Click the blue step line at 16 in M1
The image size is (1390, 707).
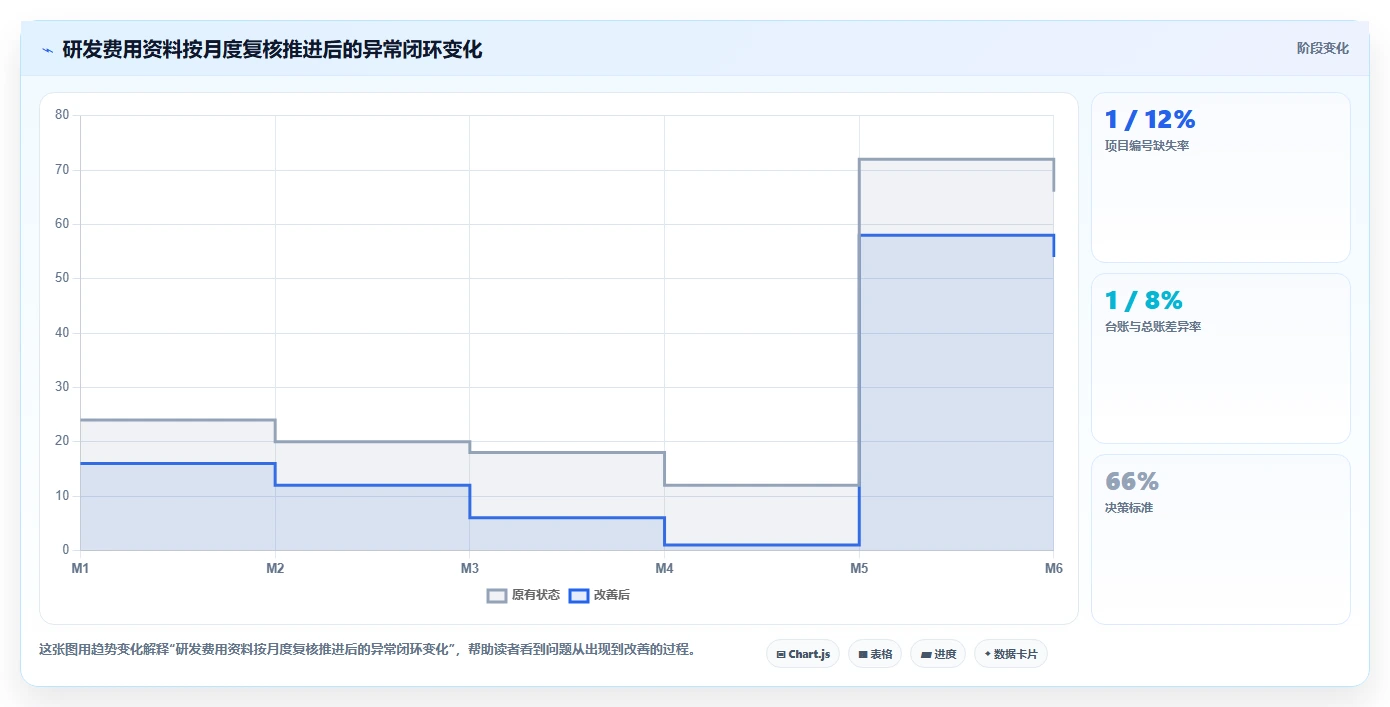click(177, 463)
